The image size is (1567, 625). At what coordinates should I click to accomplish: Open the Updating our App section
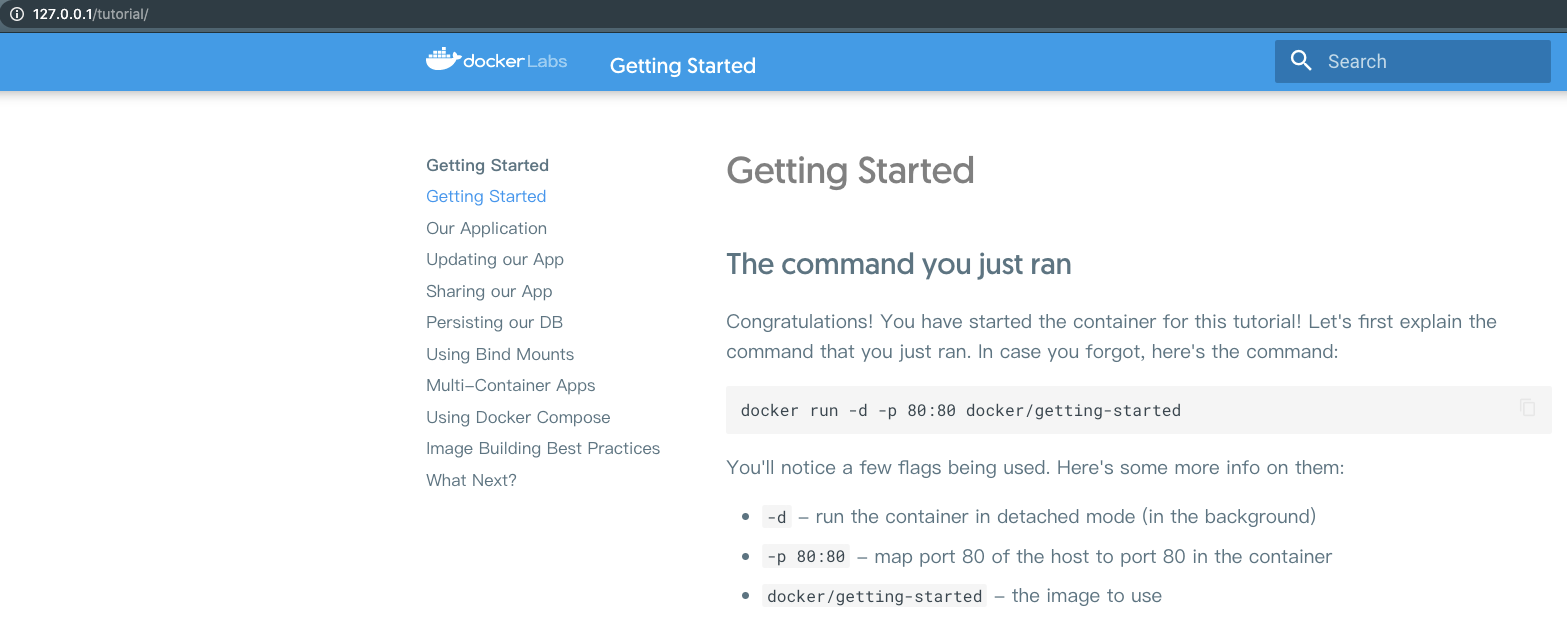(495, 260)
